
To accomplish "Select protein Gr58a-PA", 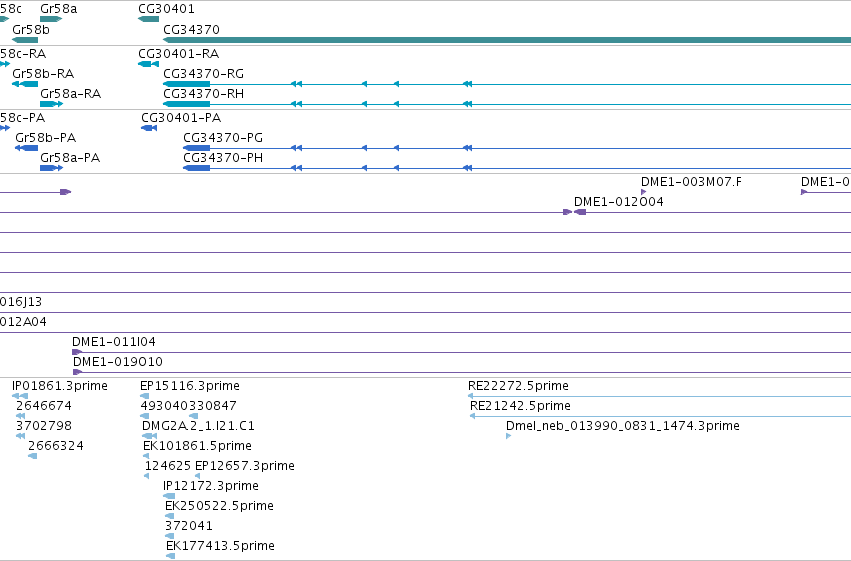I will 52,168.
